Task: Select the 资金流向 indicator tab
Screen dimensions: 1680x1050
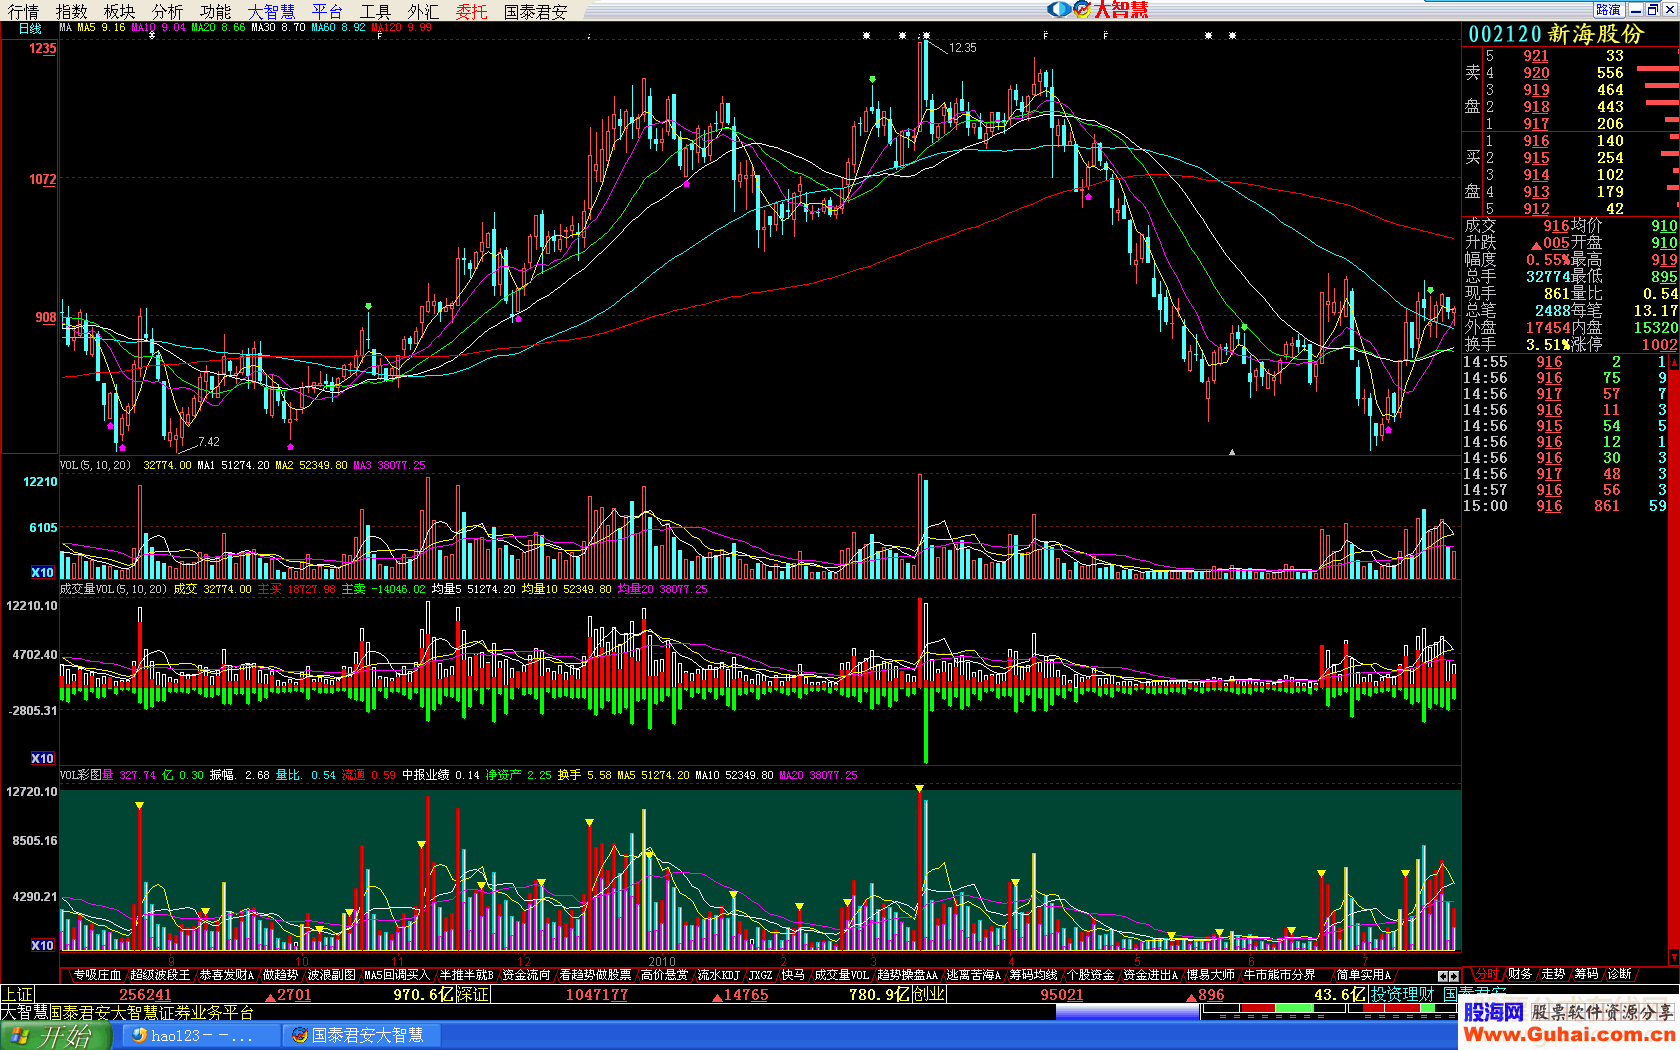Action: coord(526,975)
